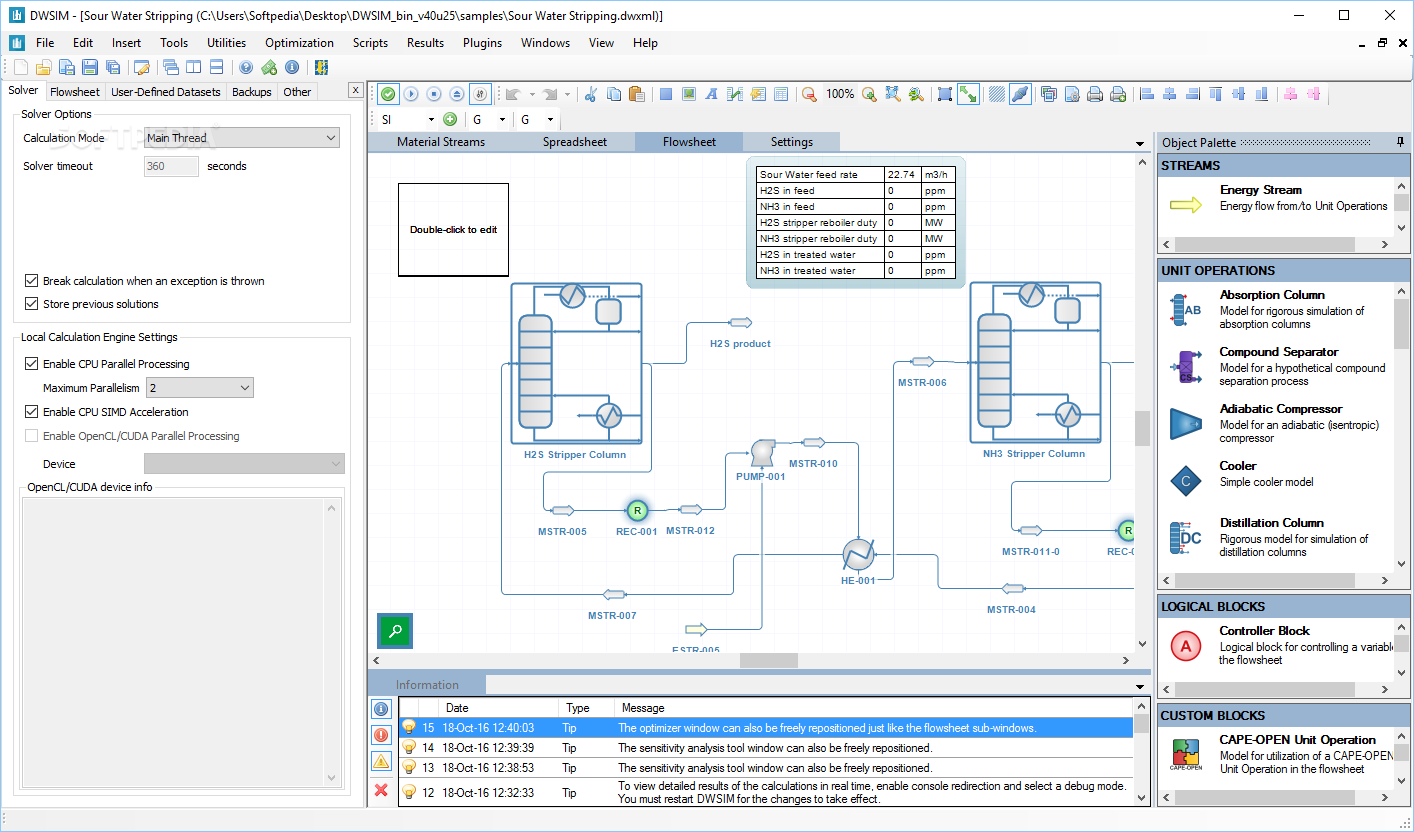This screenshot has height=832, width=1414.
Task: Toggle Break calculation when exception is thrown
Action: [32, 281]
